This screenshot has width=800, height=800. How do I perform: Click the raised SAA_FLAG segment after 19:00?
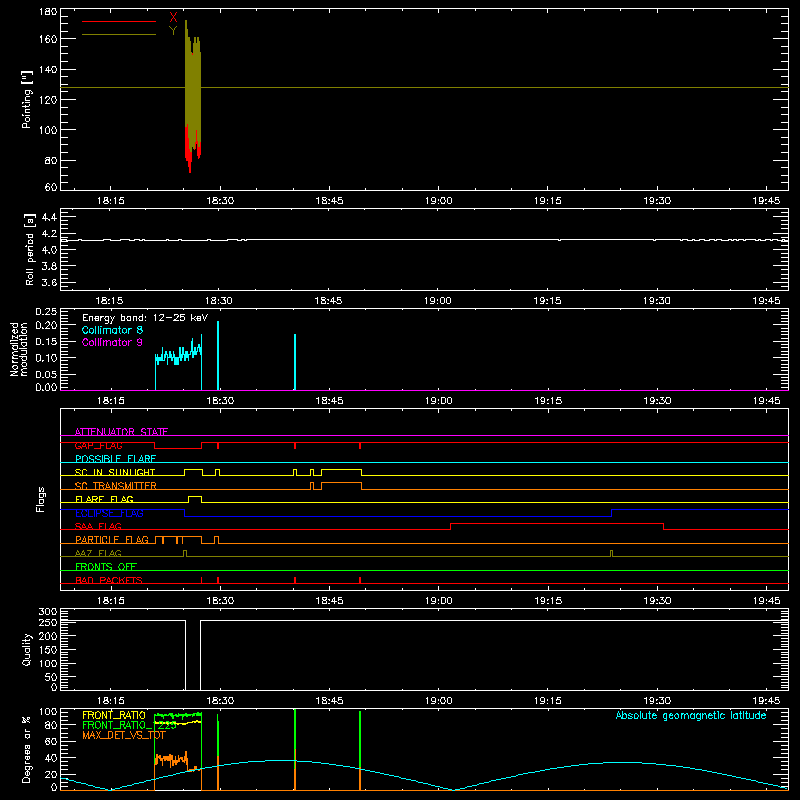(x=557, y=524)
